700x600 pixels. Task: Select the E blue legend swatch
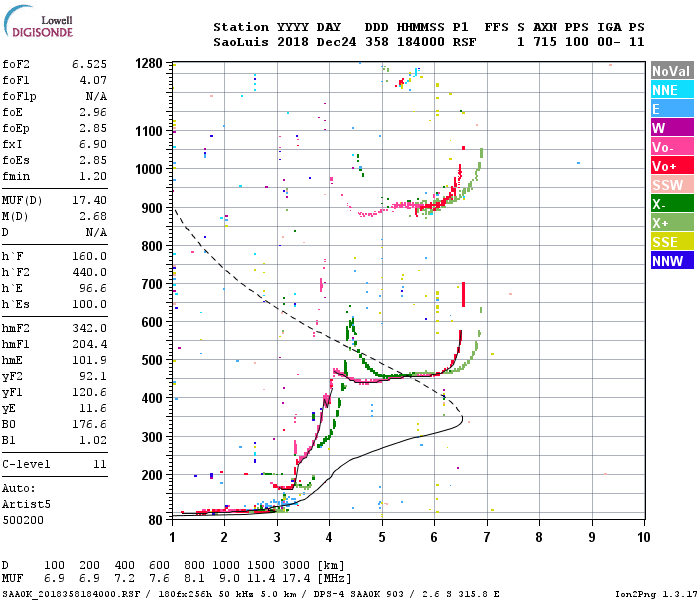coord(672,108)
